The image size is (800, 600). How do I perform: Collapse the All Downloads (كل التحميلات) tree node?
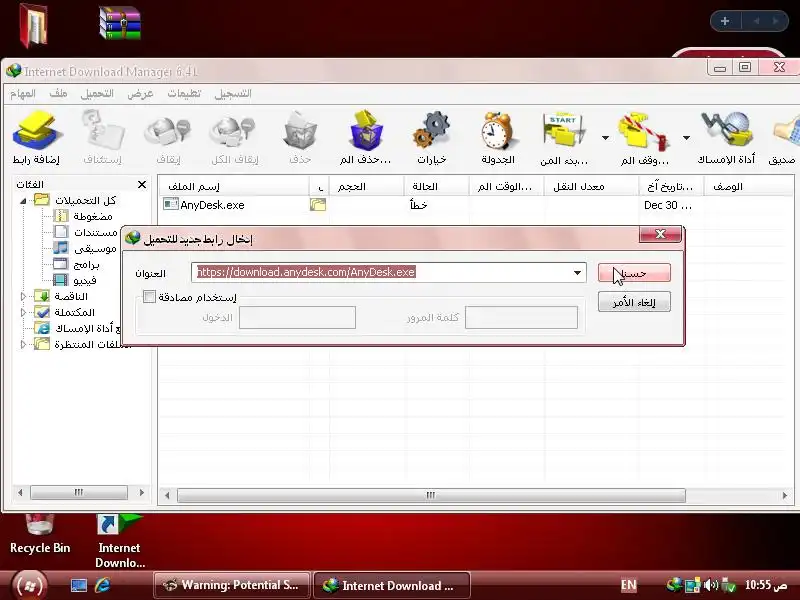click(23, 201)
